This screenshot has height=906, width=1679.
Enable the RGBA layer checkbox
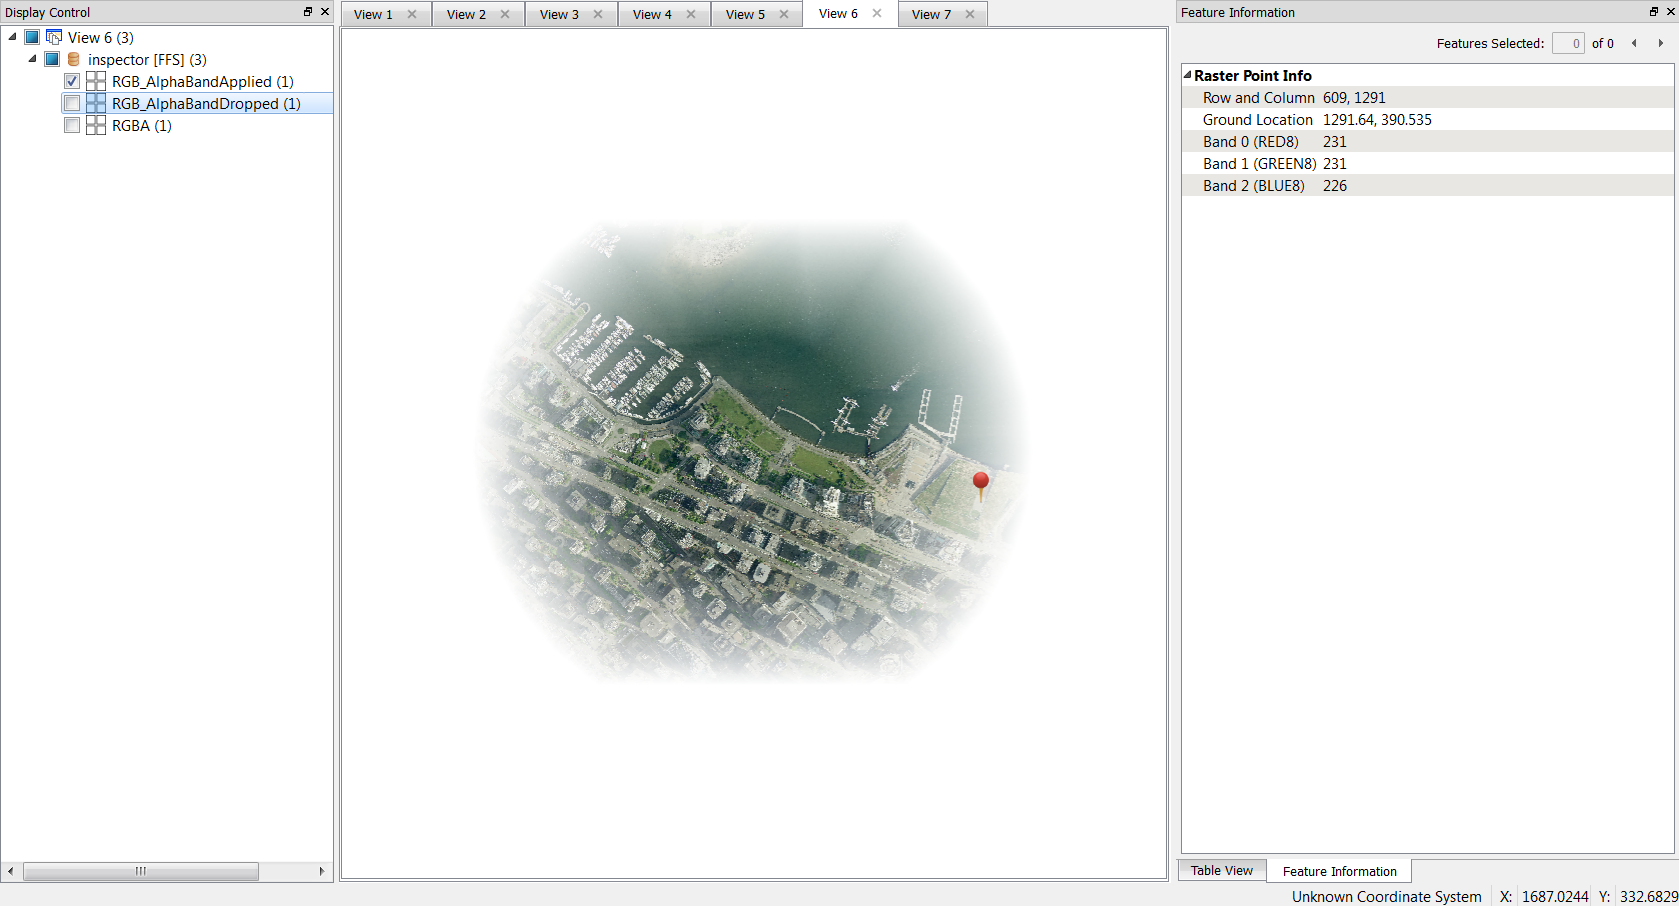pyautogui.click(x=72, y=125)
